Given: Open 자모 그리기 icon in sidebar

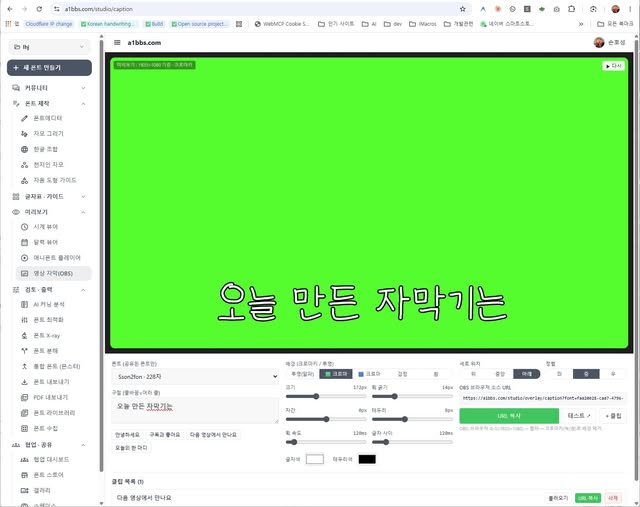Looking at the screenshot, I should 24,134.
